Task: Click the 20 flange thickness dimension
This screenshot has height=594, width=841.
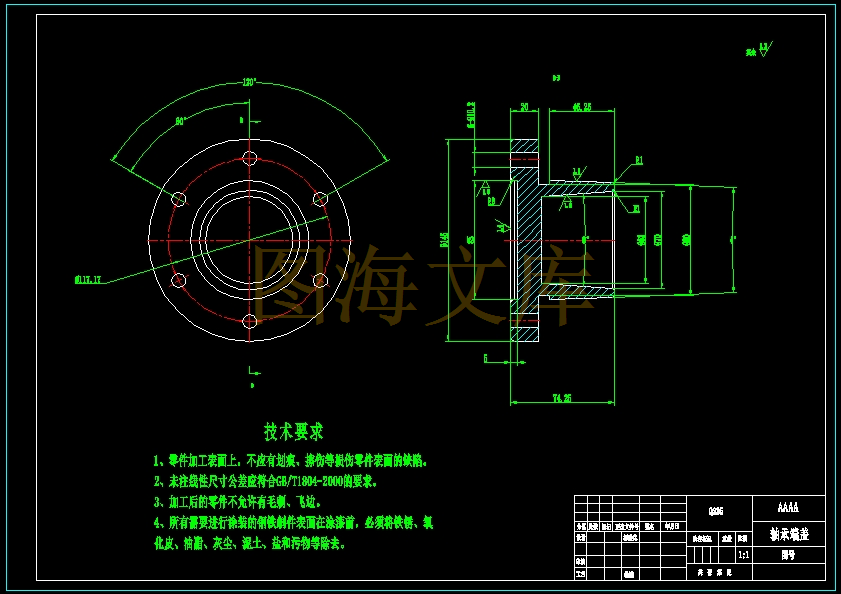Action: (525, 107)
